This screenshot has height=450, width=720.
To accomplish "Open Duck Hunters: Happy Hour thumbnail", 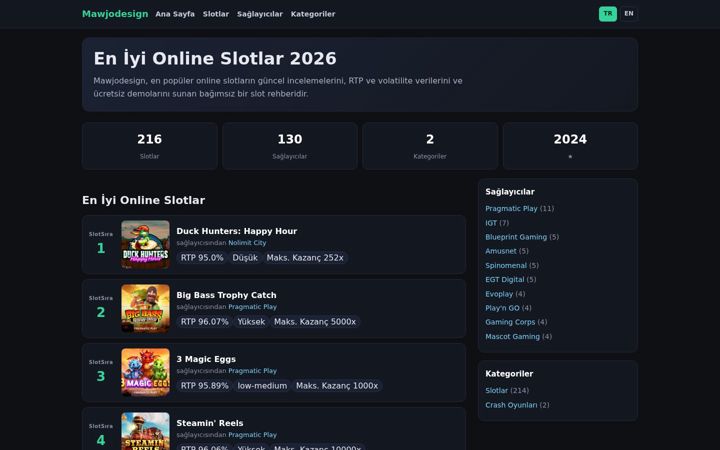I will click(x=145, y=244).
